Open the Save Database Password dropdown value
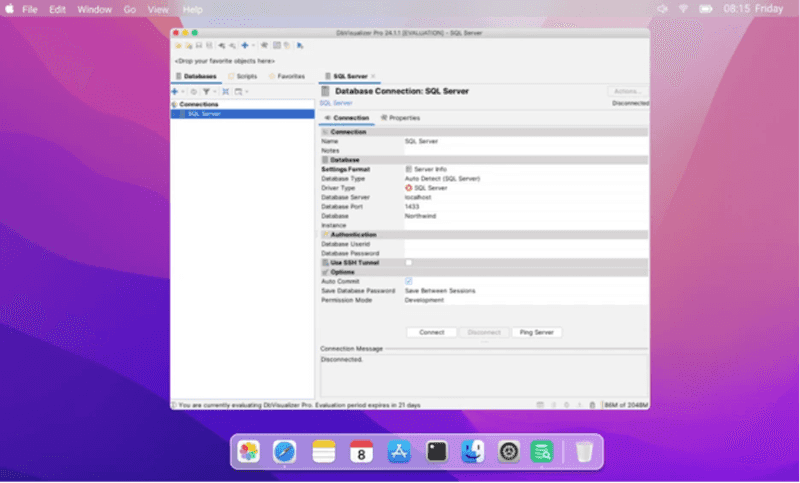Screen dimensions: 800x483 point(526,291)
